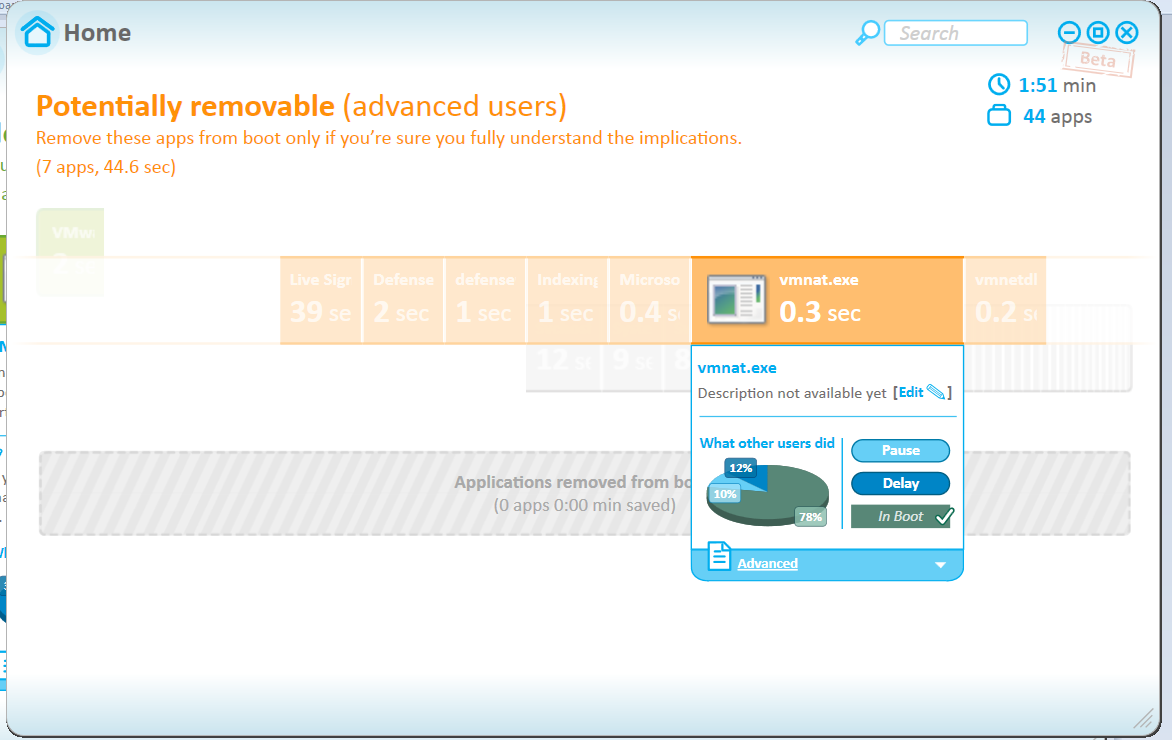Pause vmnat.exe from boot
The height and width of the screenshot is (740, 1172).
[x=900, y=450]
